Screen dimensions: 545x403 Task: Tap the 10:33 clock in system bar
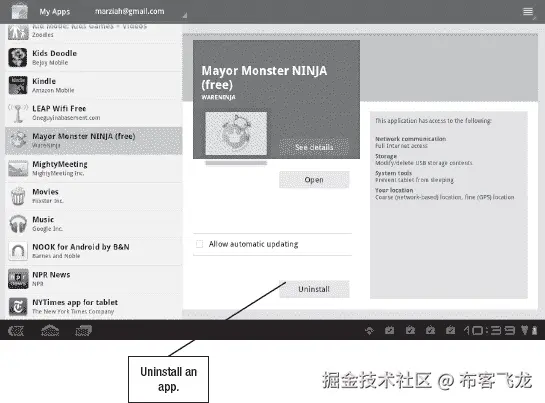click(489, 330)
